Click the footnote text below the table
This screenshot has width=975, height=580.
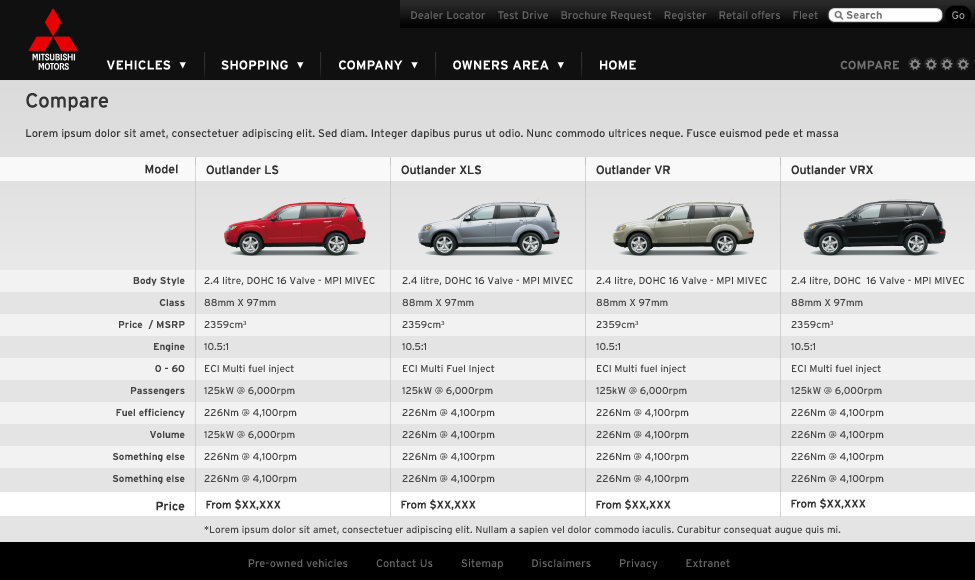[x=522, y=530]
